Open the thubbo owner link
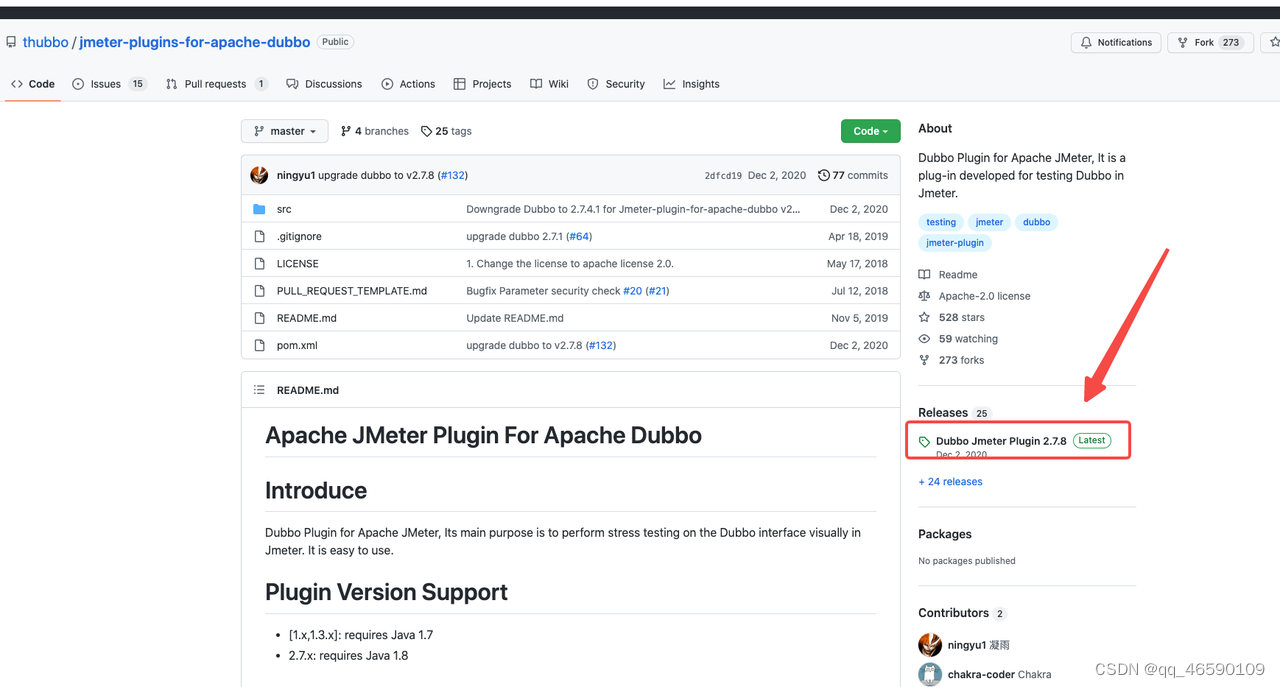Image resolution: width=1280 pixels, height=687 pixels. pos(45,42)
